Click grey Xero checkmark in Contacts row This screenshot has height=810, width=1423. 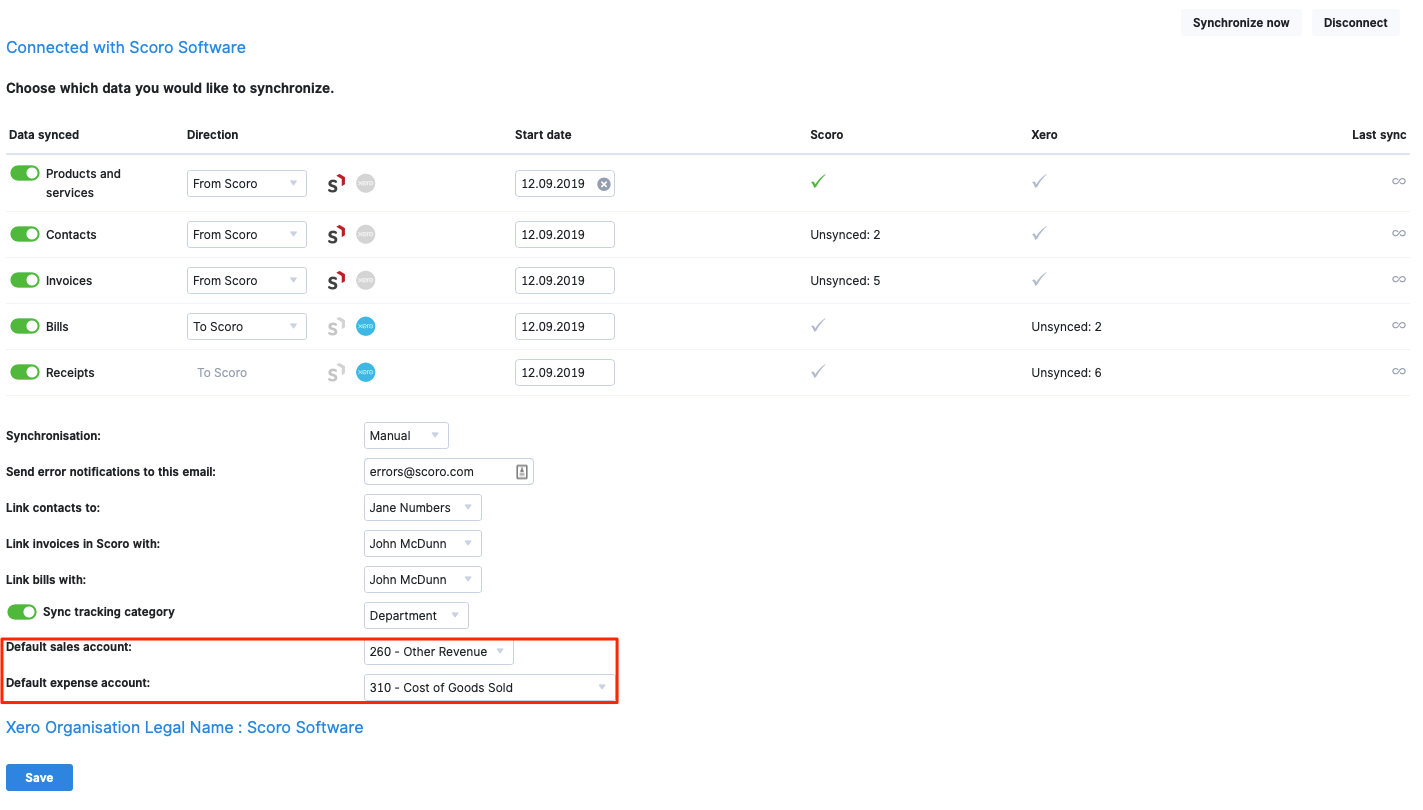[x=1039, y=233]
